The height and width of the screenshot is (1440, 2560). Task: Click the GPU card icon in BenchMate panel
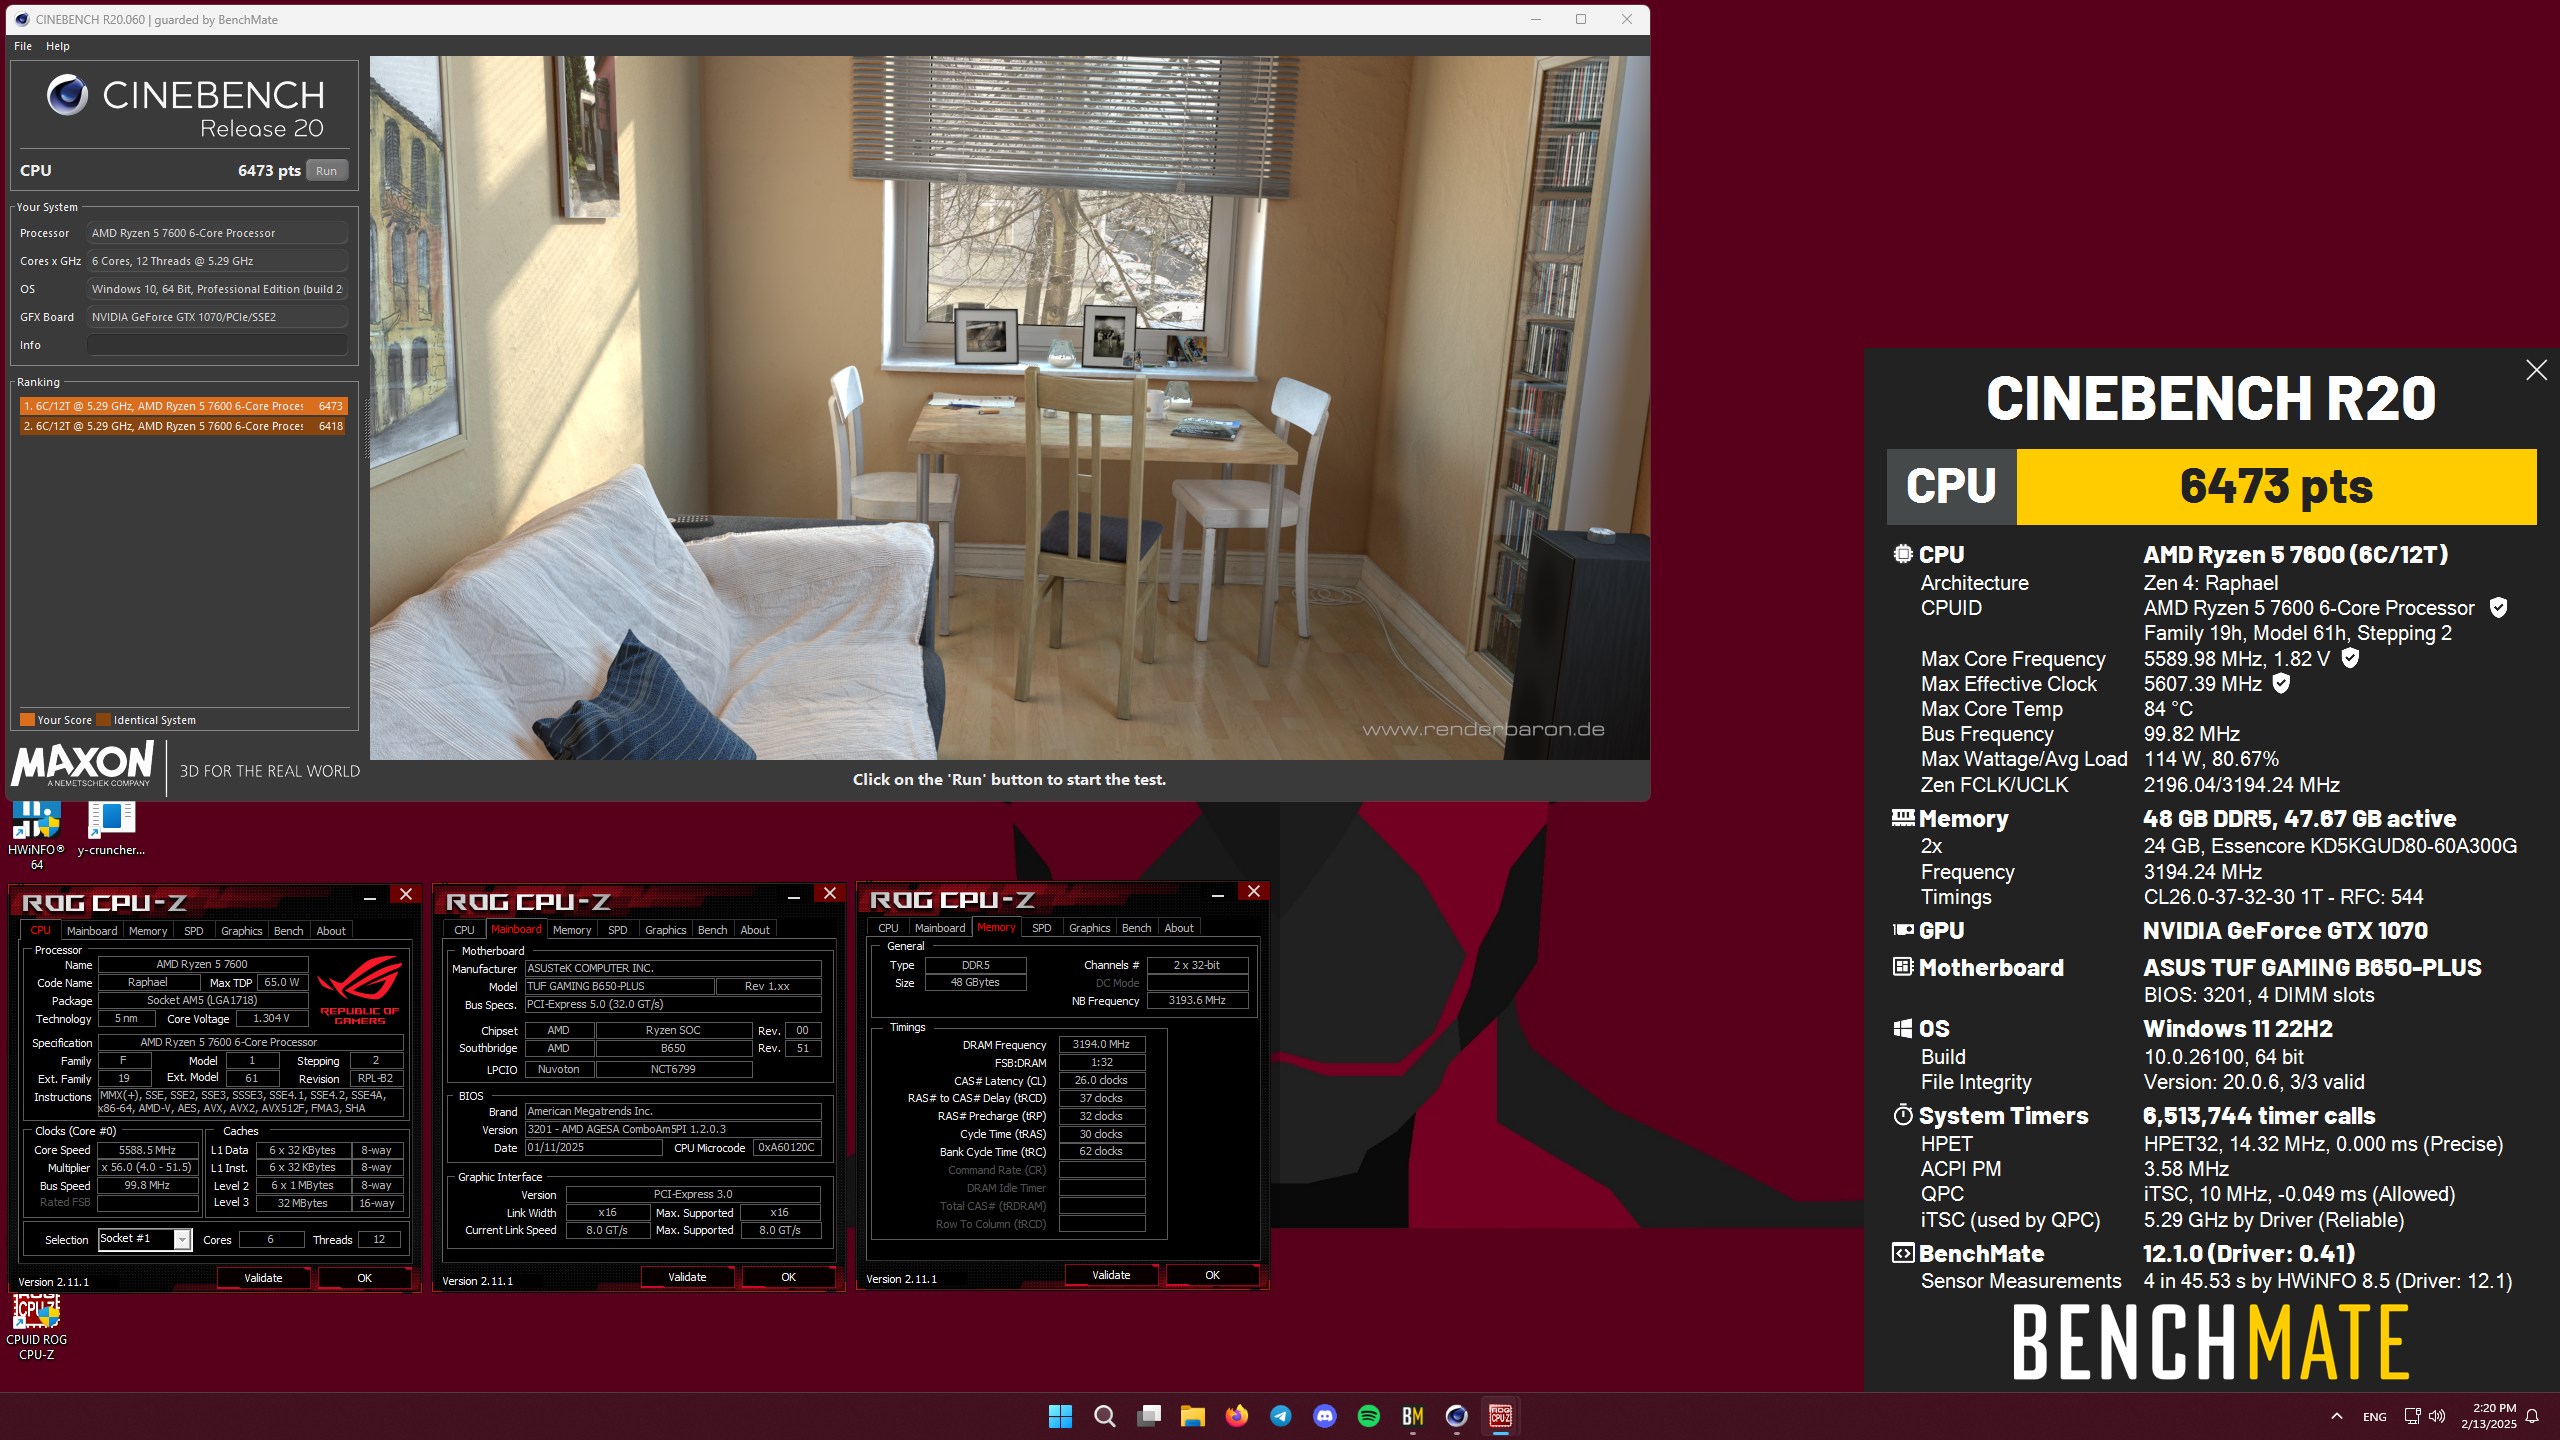click(x=1903, y=930)
